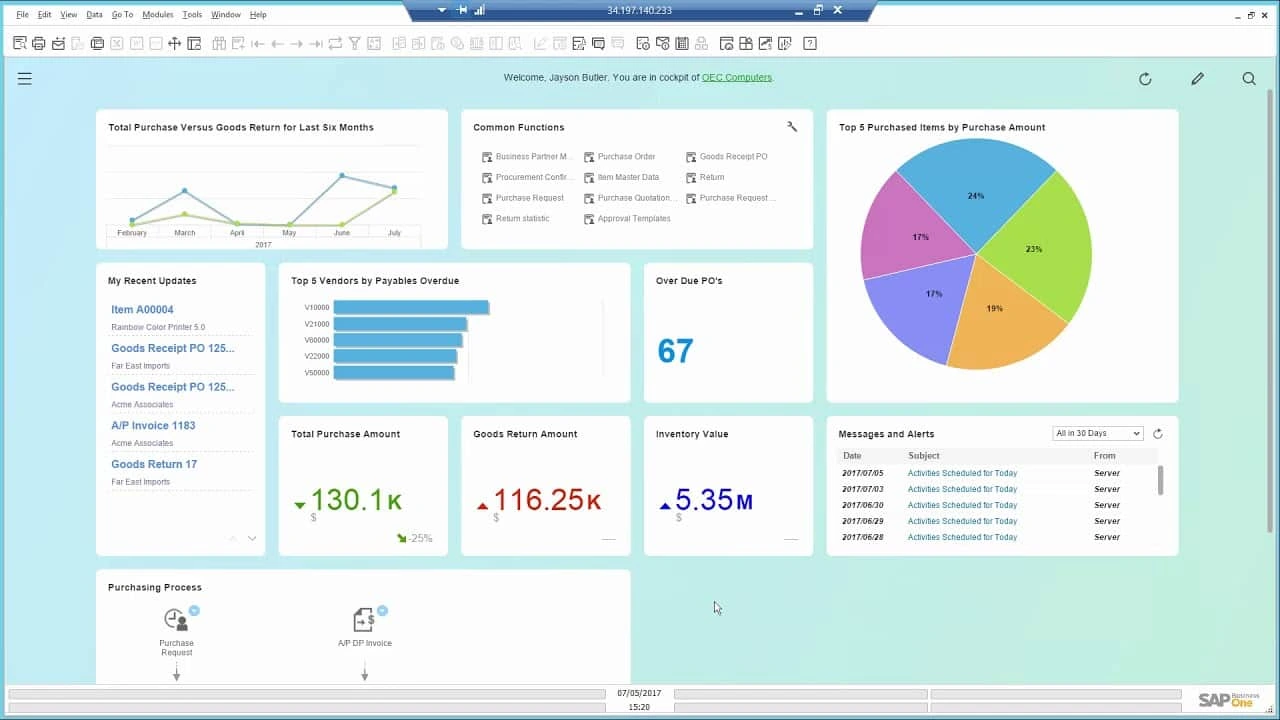The image size is (1280, 720).
Task: Click the pencil edit cockpit icon
Action: point(1197,79)
